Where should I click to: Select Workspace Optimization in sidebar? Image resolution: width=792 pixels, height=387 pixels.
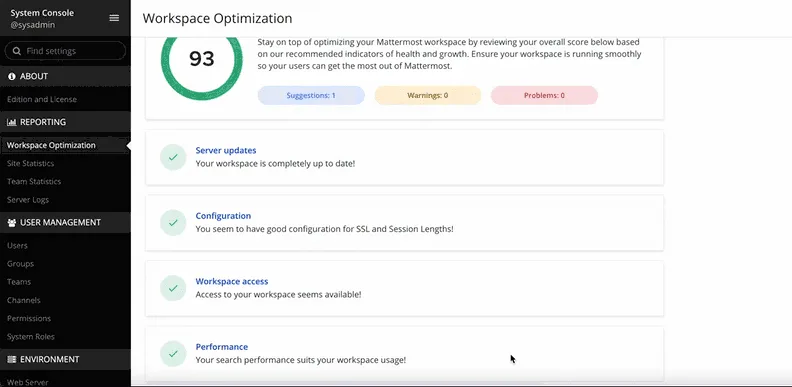(x=51, y=146)
